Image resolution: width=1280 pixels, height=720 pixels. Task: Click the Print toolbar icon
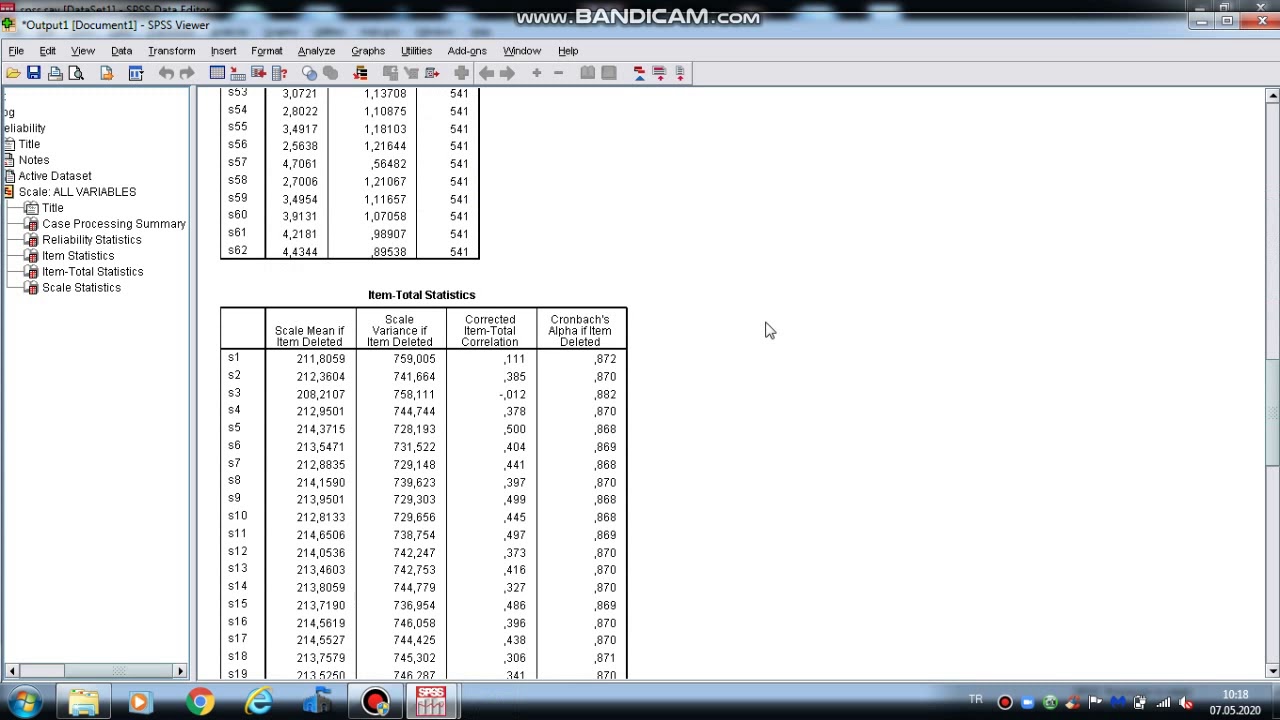point(55,73)
